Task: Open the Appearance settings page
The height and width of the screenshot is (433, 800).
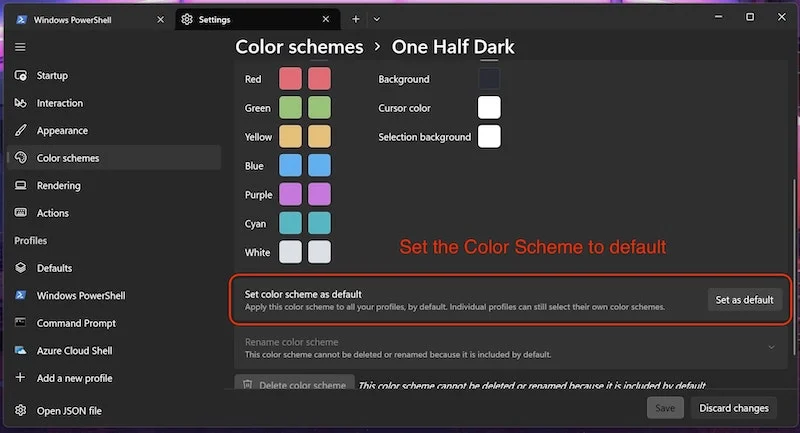Action: [x=114, y=131]
